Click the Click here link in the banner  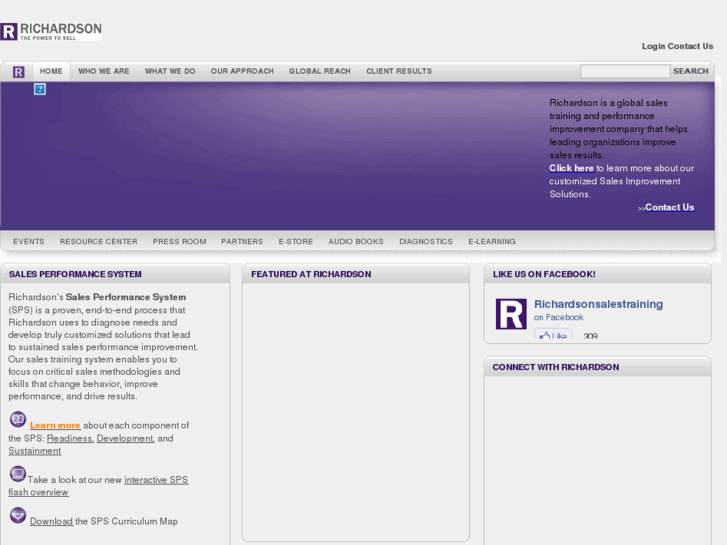pos(571,168)
